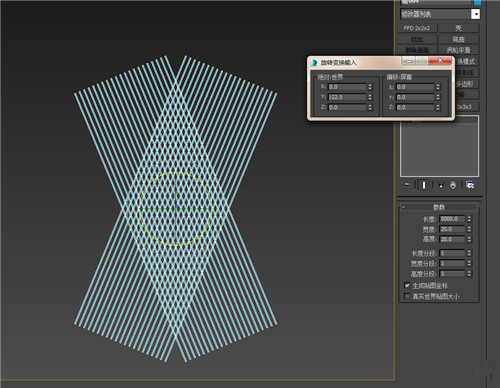The image size is (500, 388).
Task: Click the 3ds Max logo in rotate dialog title
Action: click(x=314, y=62)
